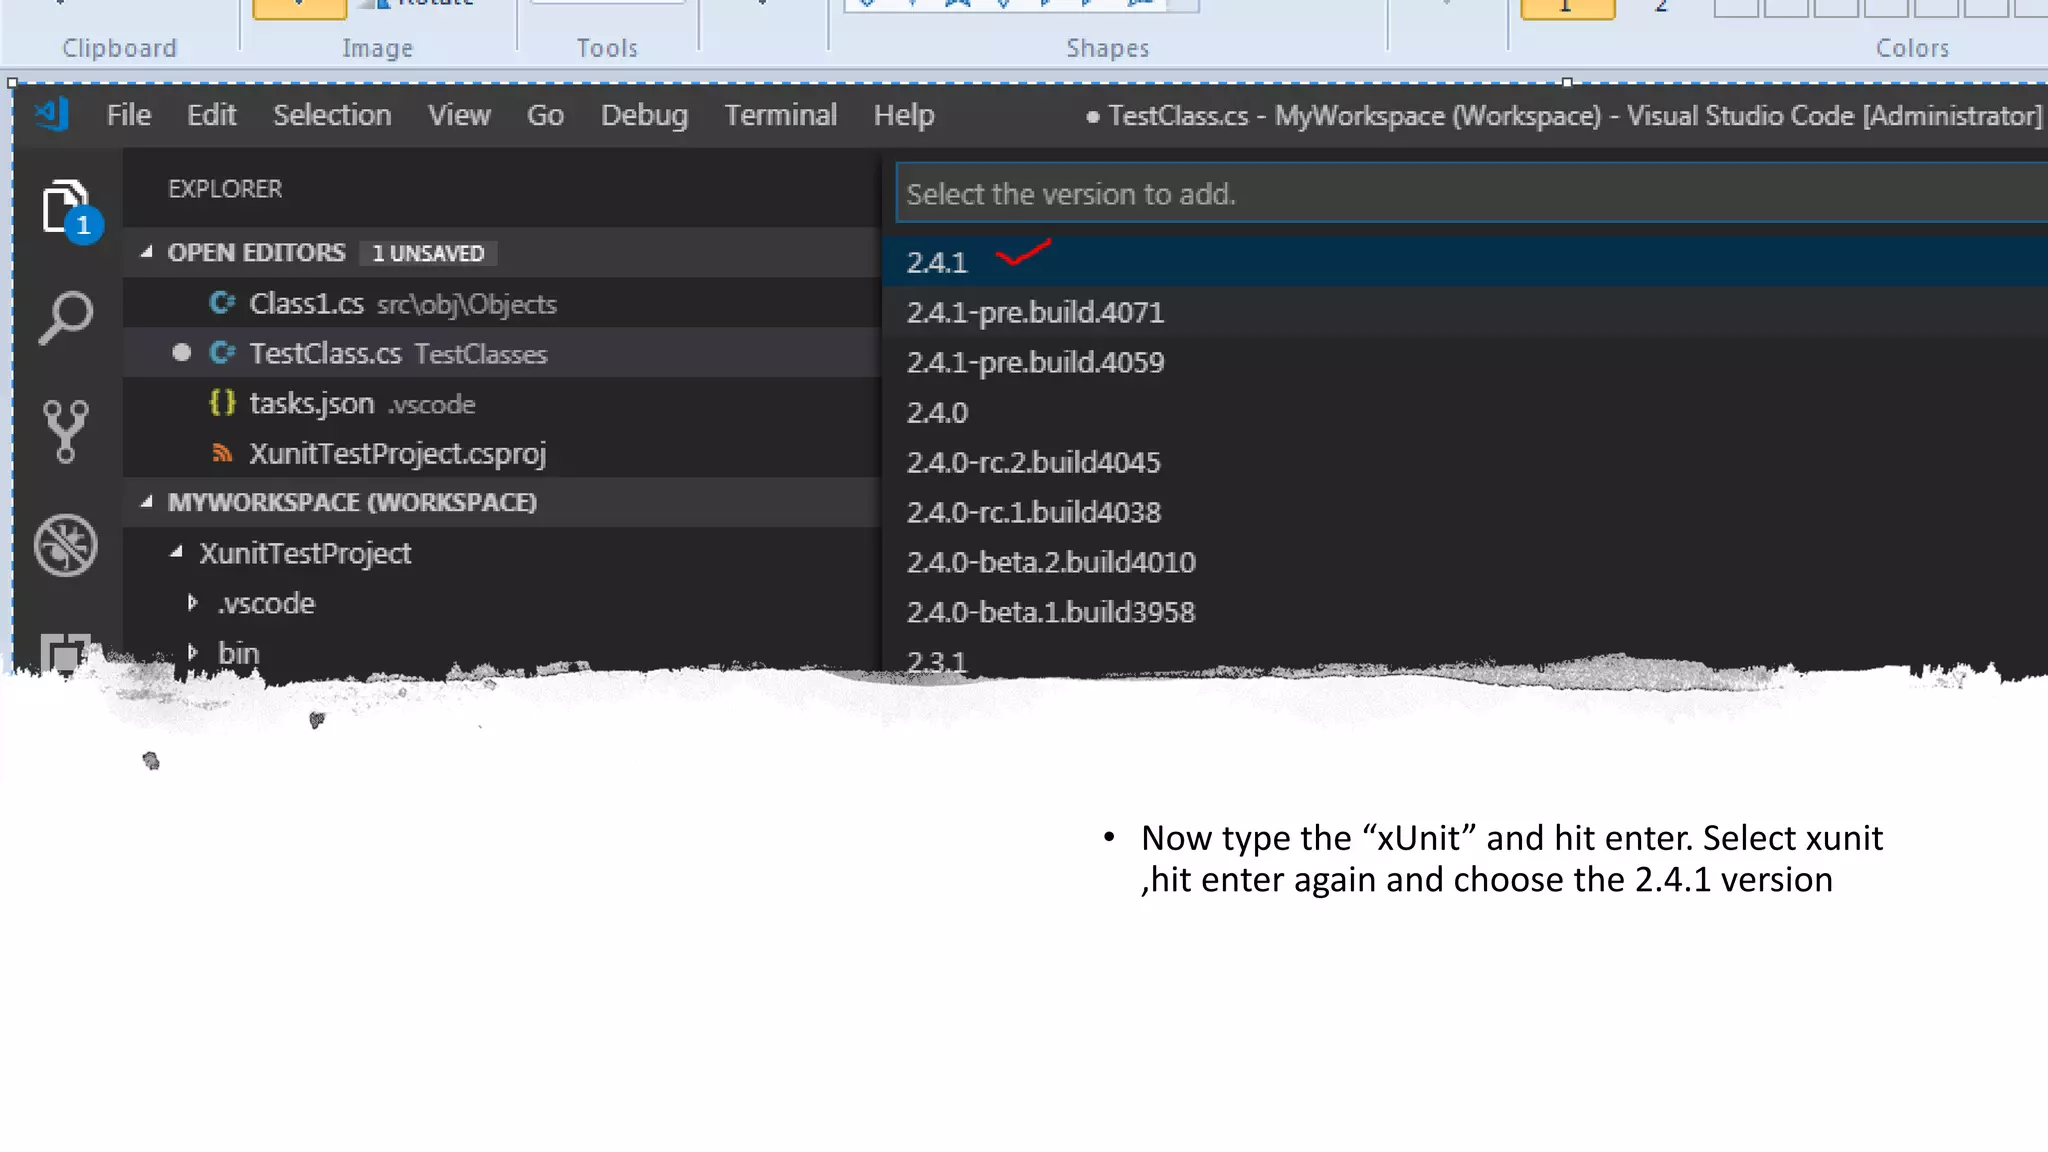Open the Selection menu

(332, 115)
